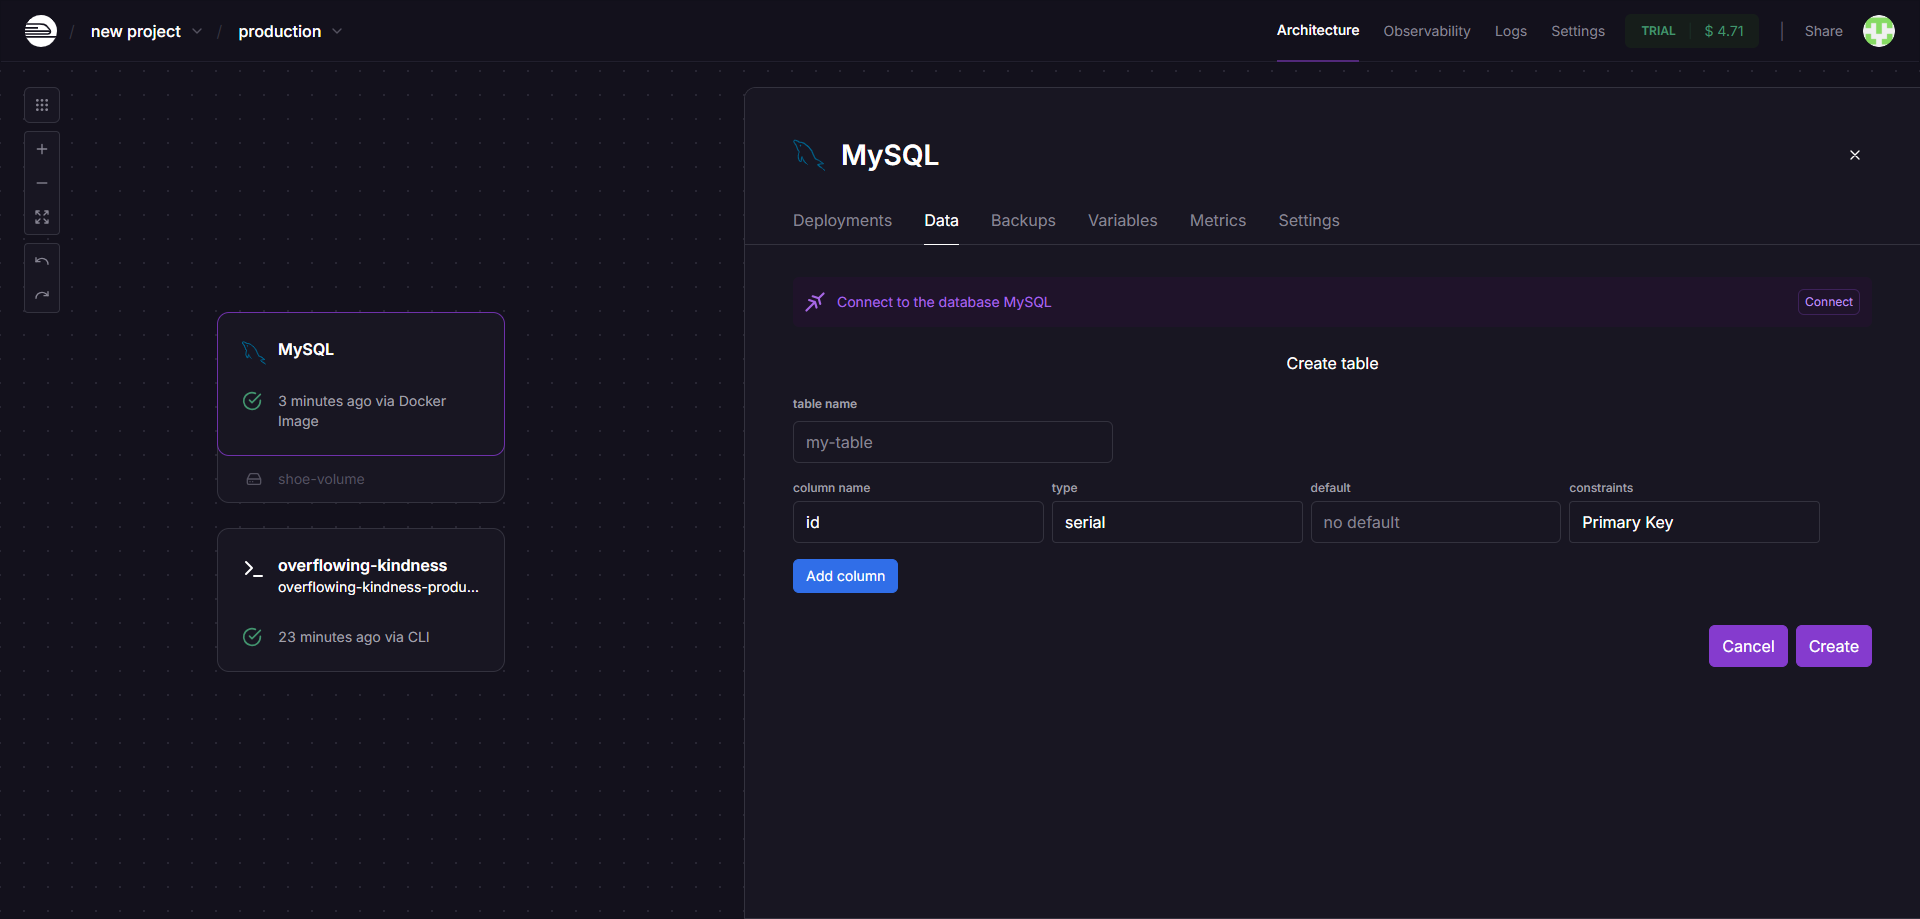Click the TRIAL $4.71 balance badge
The width and height of the screenshot is (1920, 919).
(1692, 31)
